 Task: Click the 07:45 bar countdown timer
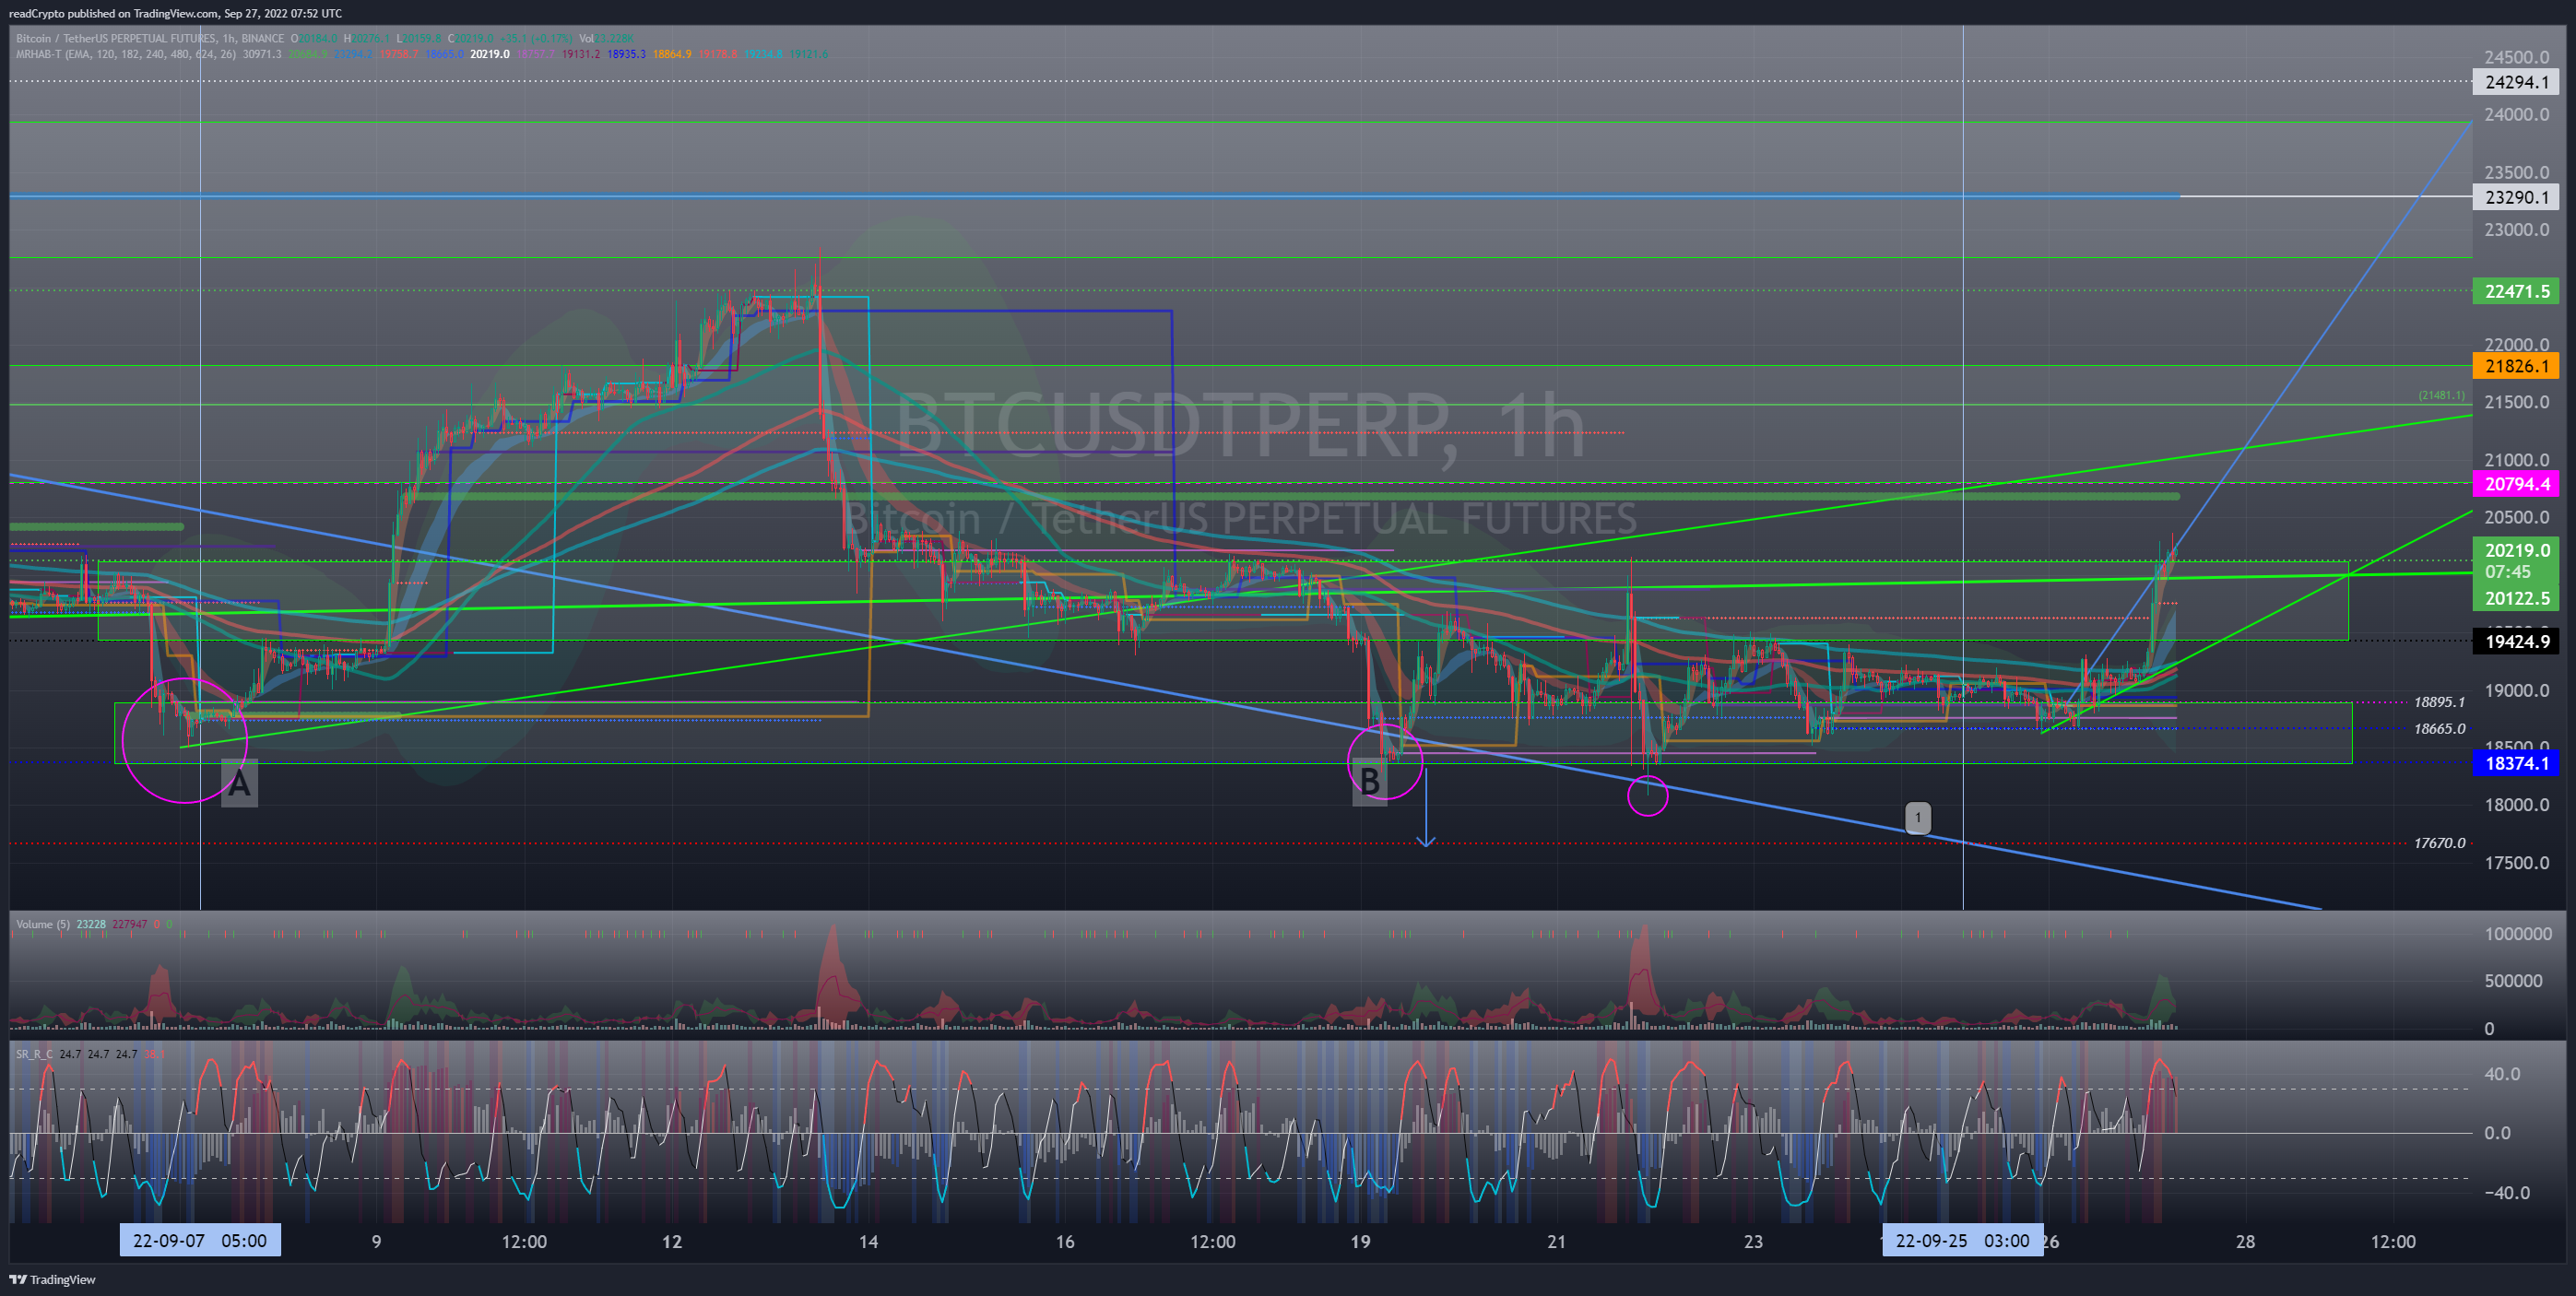pyautogui.click(x=2507, y=572)
